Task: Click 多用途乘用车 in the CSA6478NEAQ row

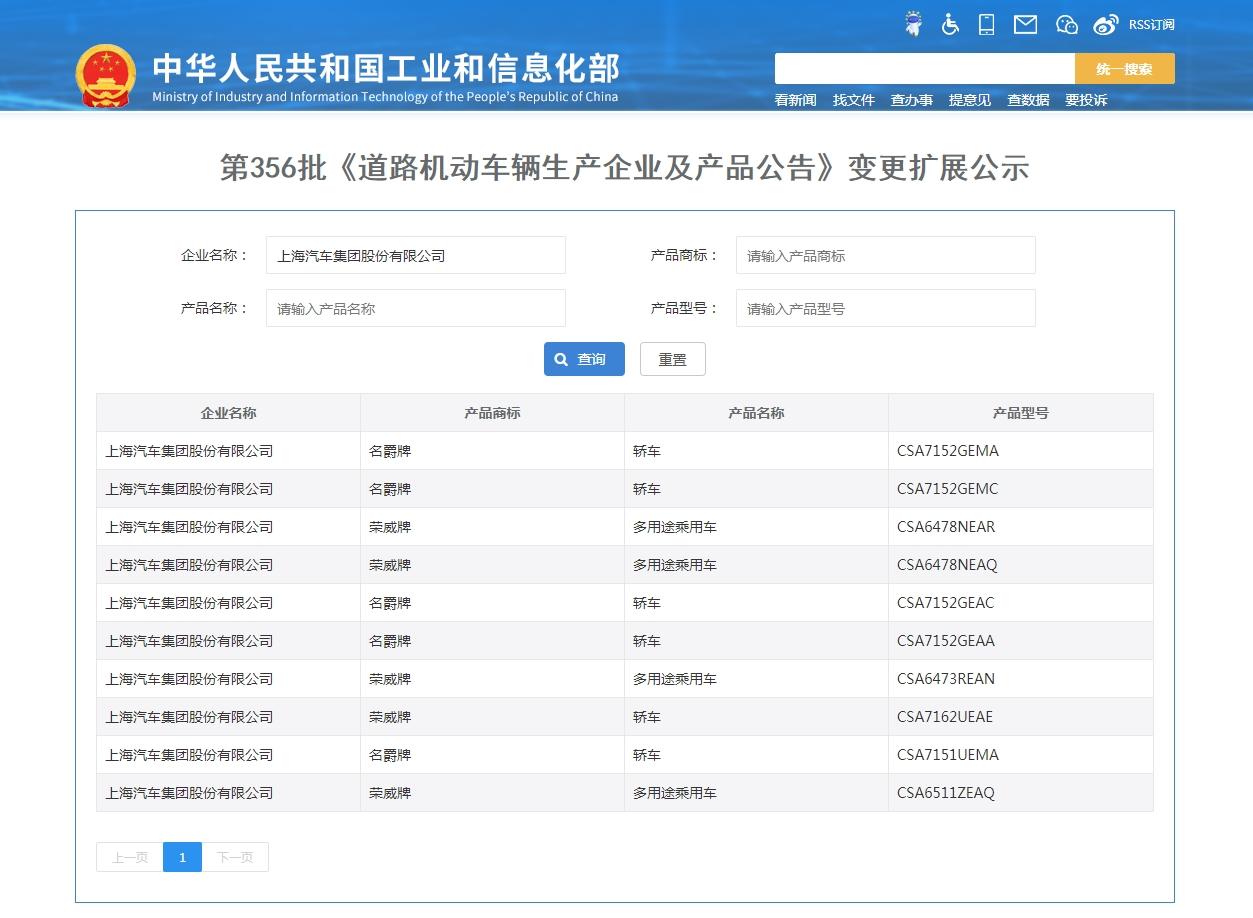Action: pyautogui.click(x=675, y=565)
